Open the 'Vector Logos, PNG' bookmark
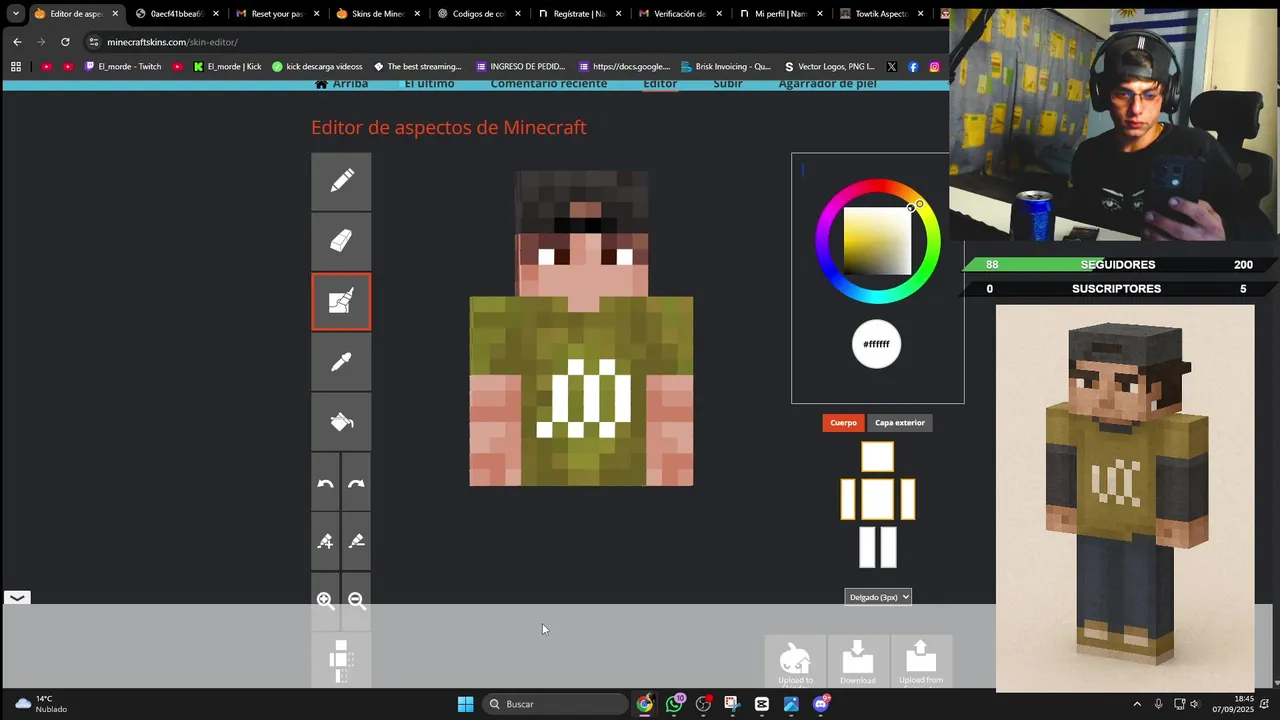 tap(829, 67)
